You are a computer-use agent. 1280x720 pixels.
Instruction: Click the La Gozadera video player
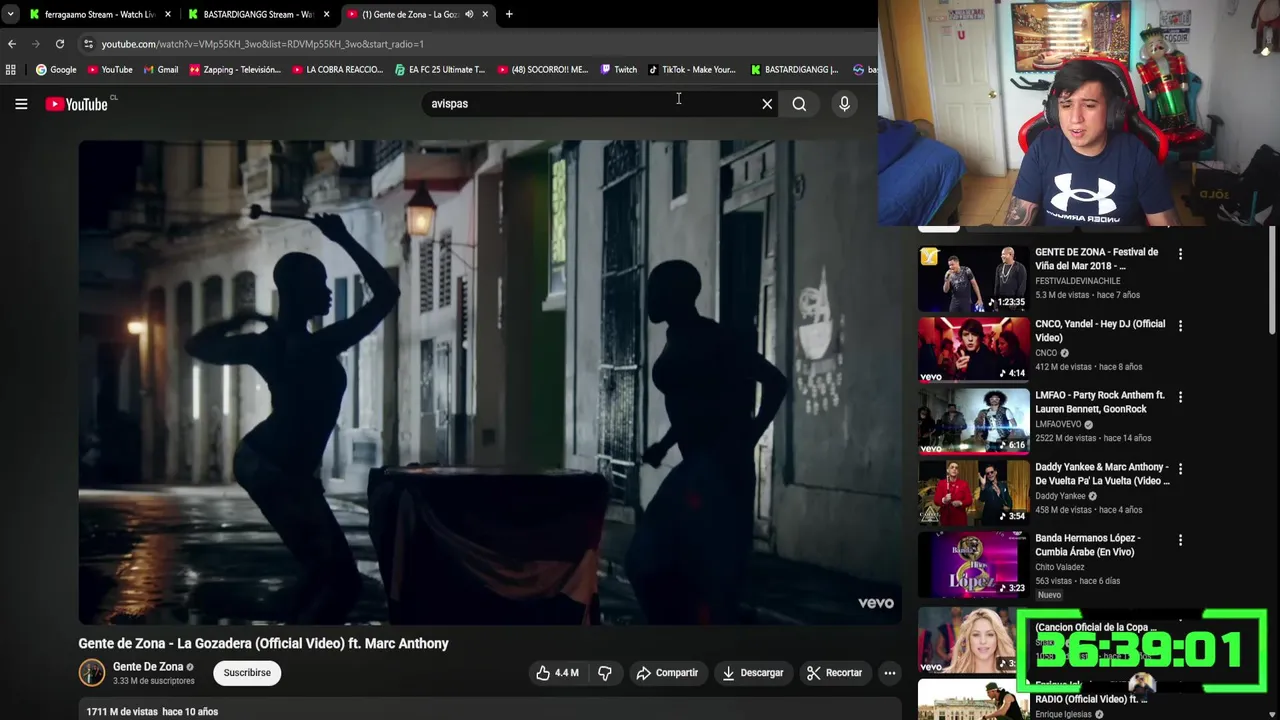click(490, 382)
